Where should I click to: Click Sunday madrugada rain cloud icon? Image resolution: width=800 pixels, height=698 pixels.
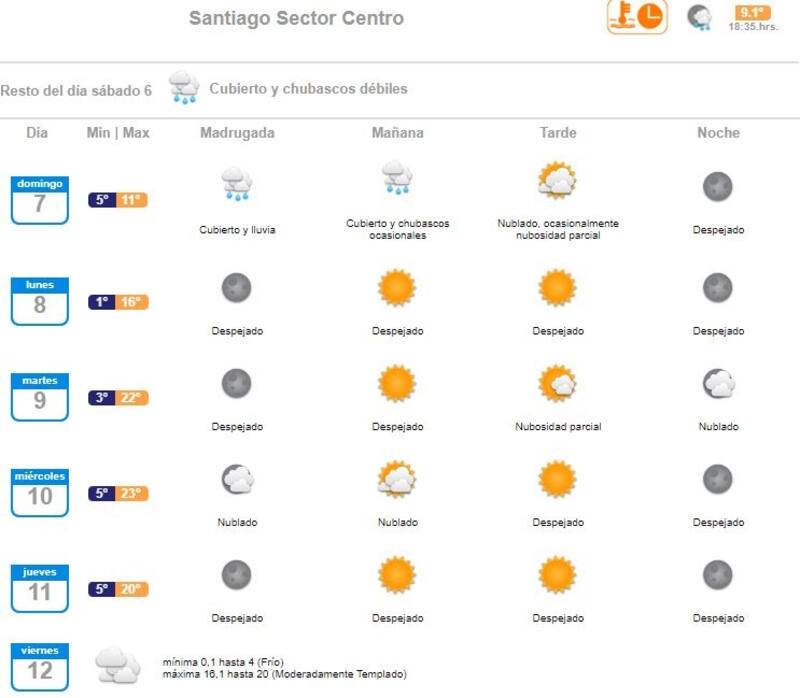point(237,184)
